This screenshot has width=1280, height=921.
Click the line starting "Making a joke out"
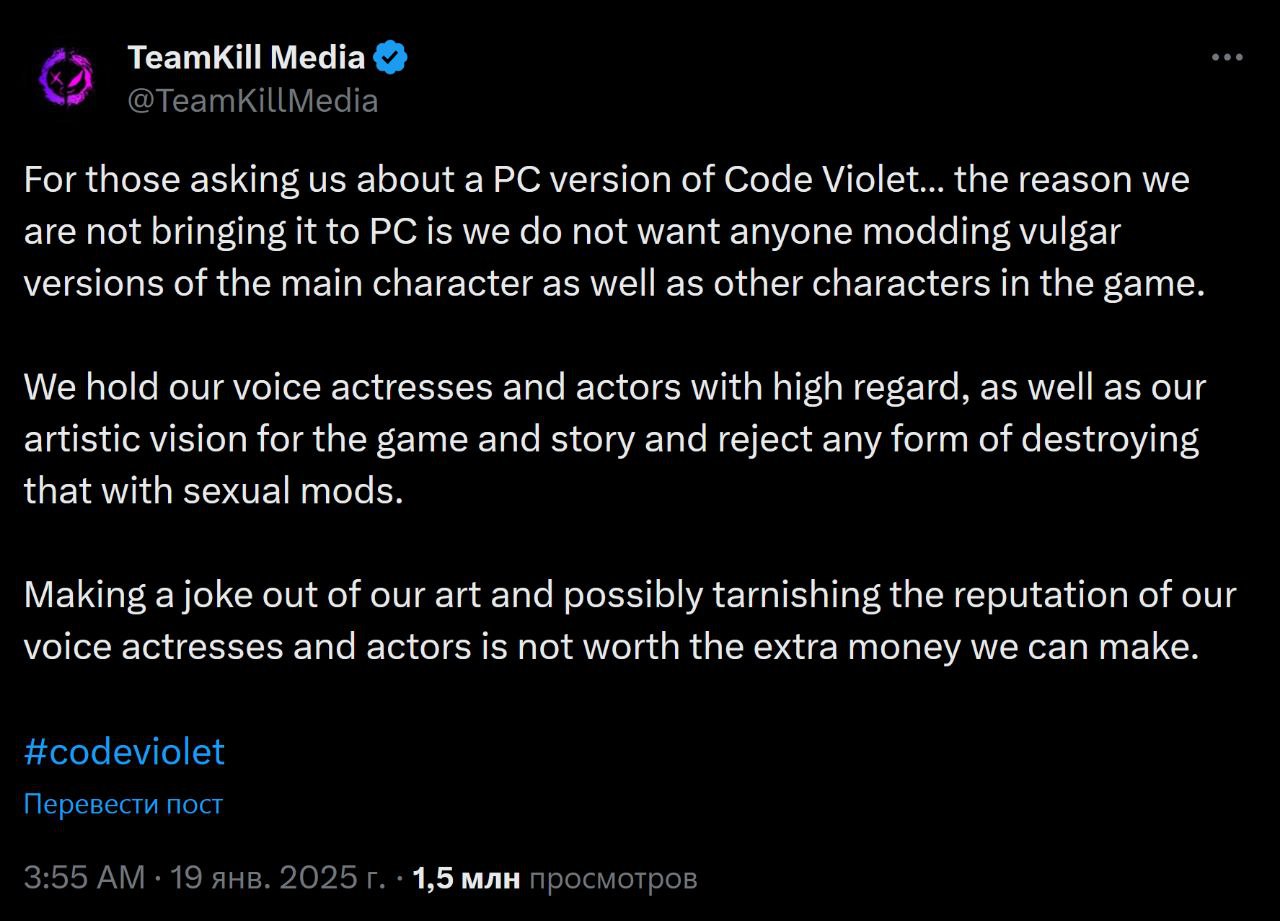629,595
